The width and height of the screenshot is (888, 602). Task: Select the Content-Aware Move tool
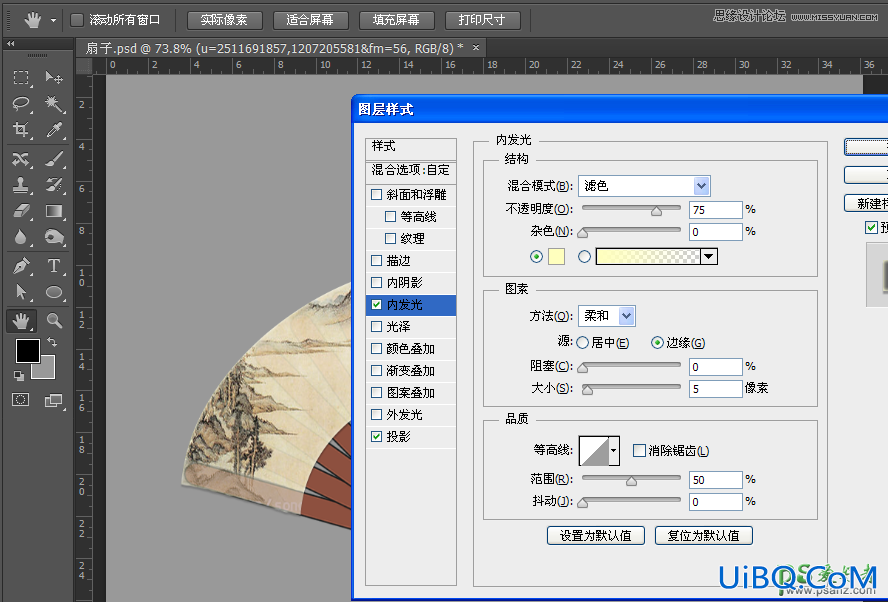point(21,159)
